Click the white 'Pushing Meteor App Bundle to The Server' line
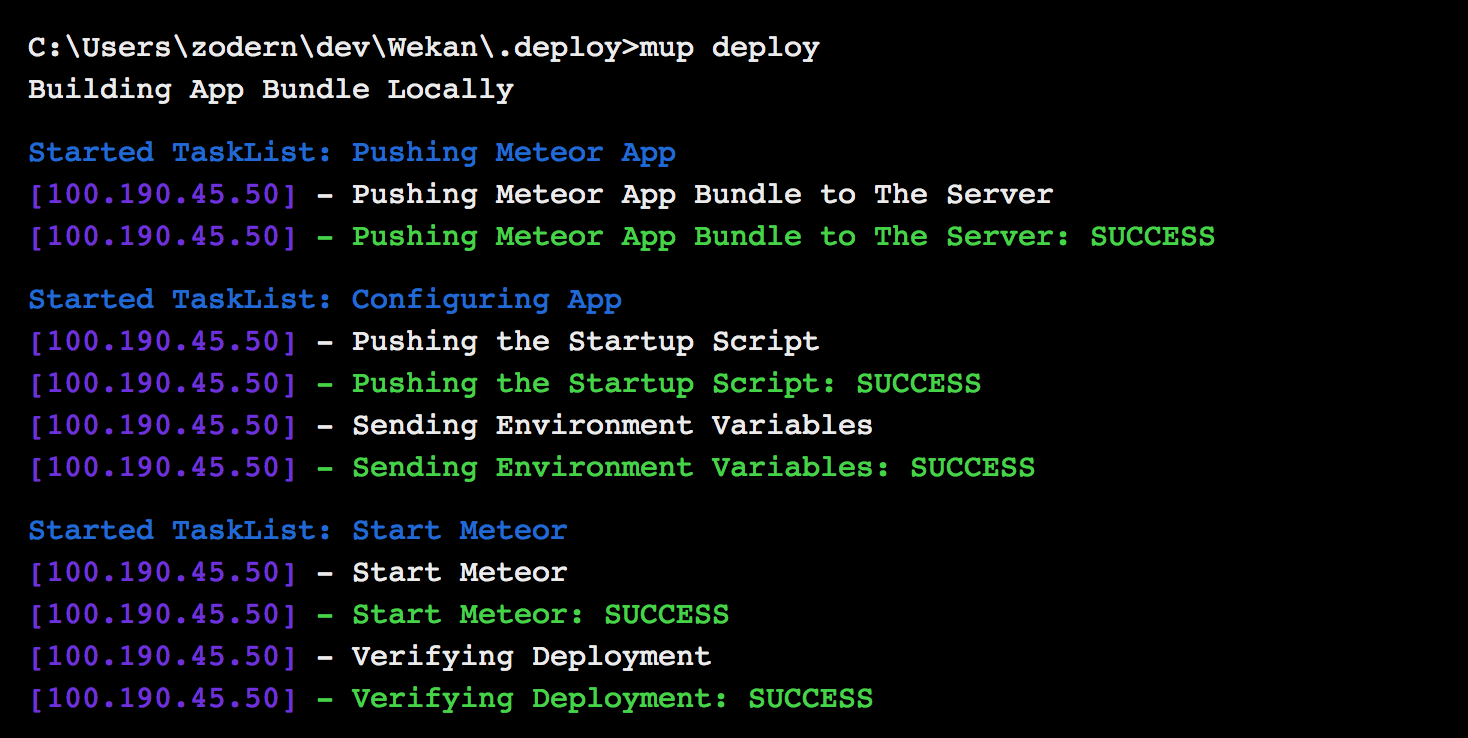The image size is (1468, 738). (541, 194)
